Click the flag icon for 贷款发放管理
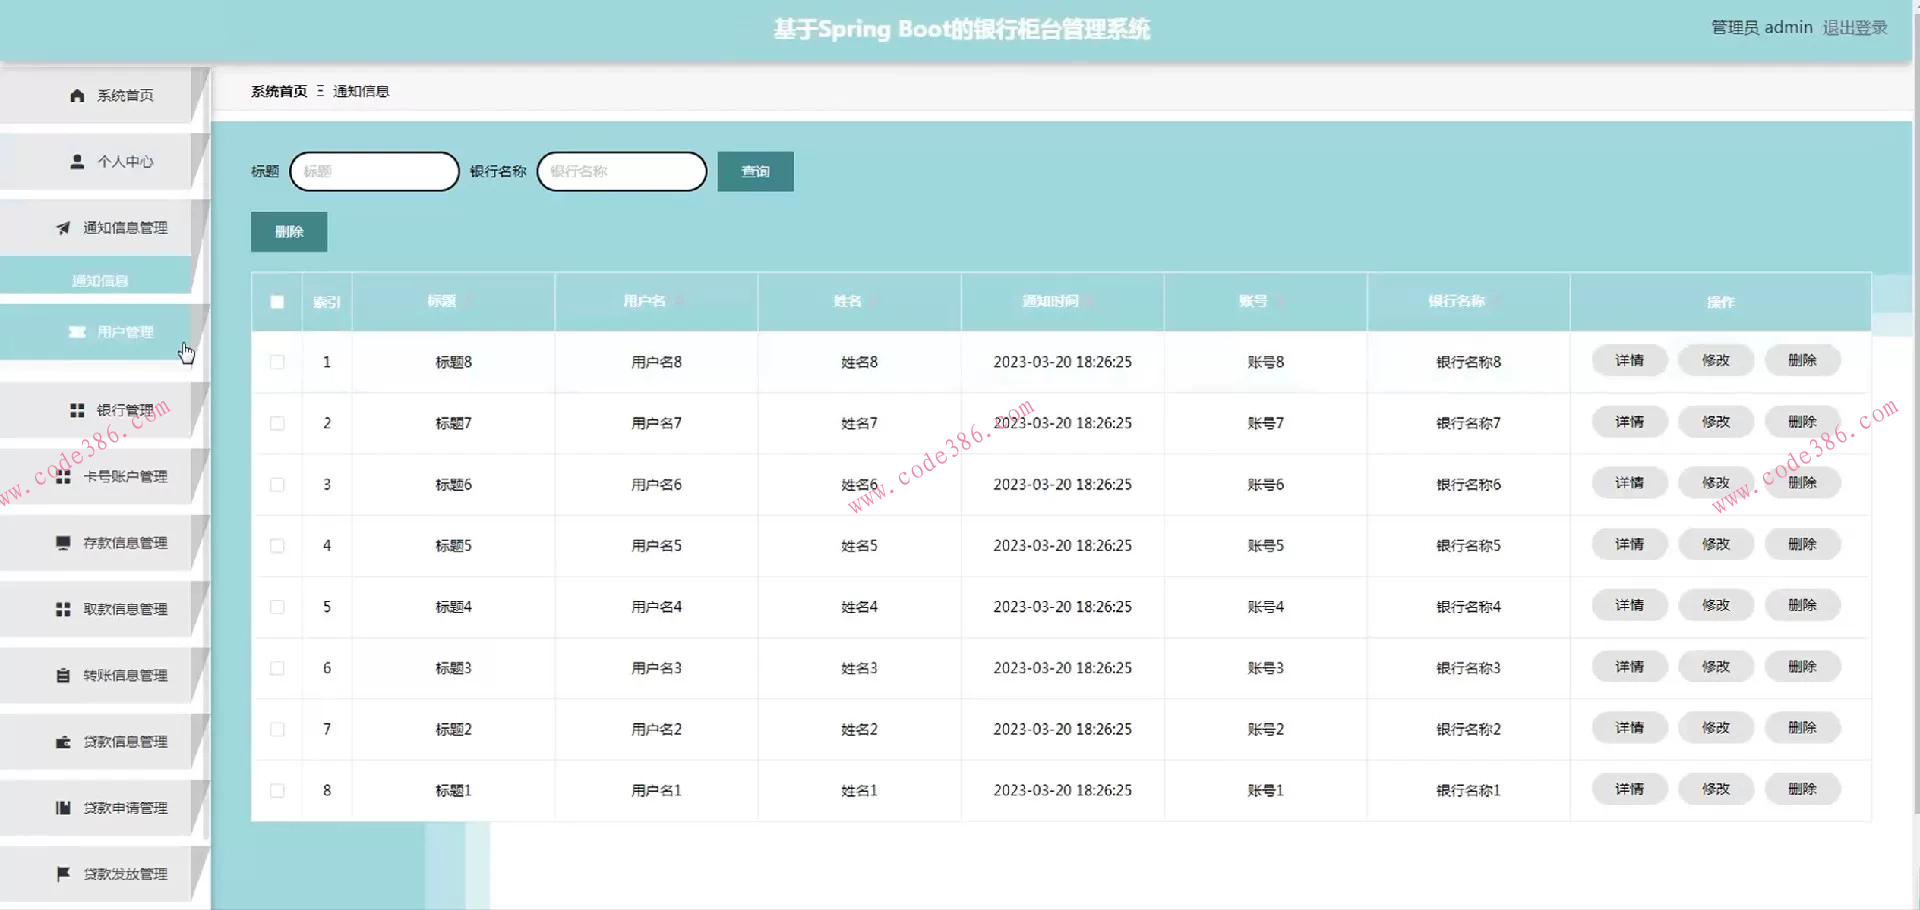The height and width of the screenshot is (910, 1920). click(62, 873)
